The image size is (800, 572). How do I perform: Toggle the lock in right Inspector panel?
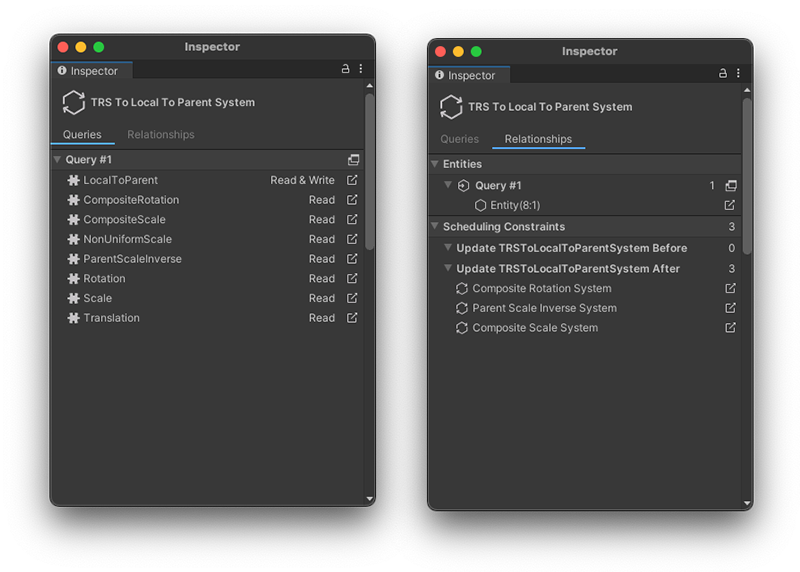(x=723, y=74)
